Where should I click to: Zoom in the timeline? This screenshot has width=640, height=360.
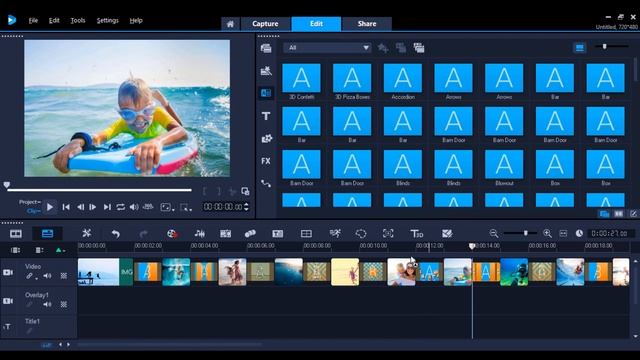[547, 233]
